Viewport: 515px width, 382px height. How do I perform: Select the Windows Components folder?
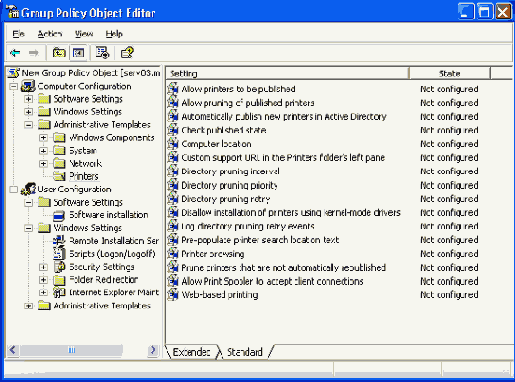112,138
